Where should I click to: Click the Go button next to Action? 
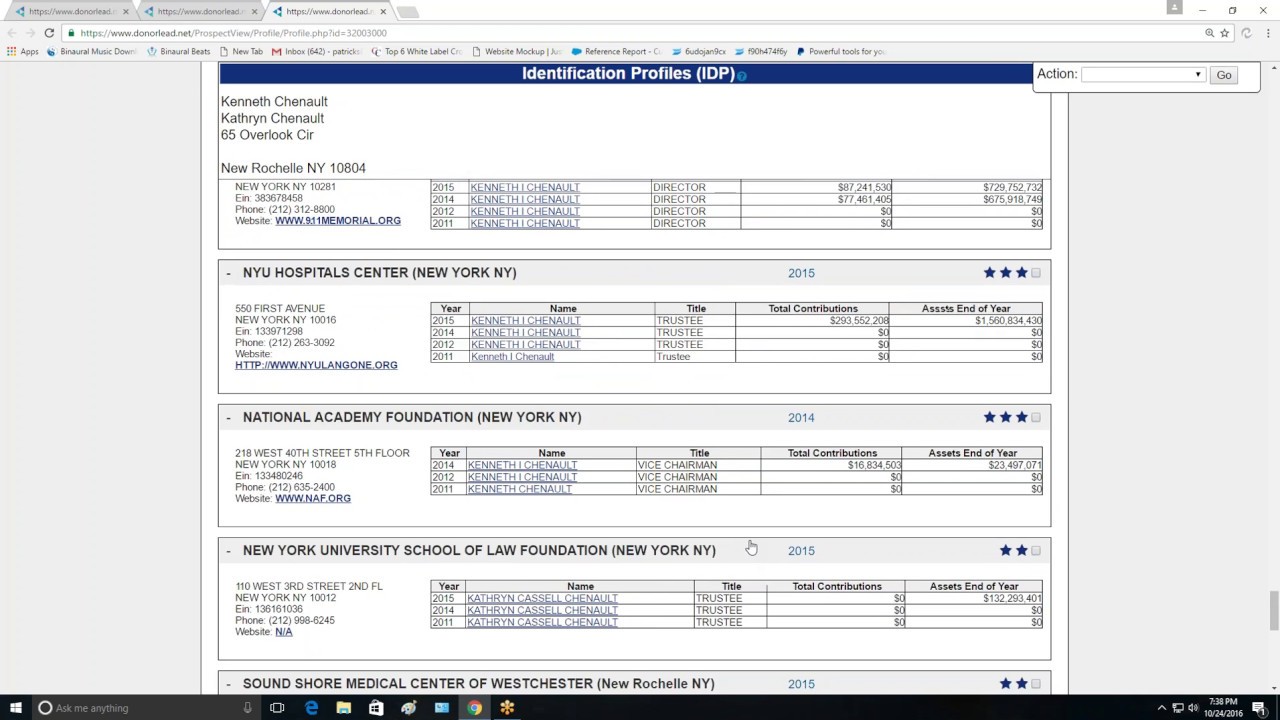point(1224,75)
